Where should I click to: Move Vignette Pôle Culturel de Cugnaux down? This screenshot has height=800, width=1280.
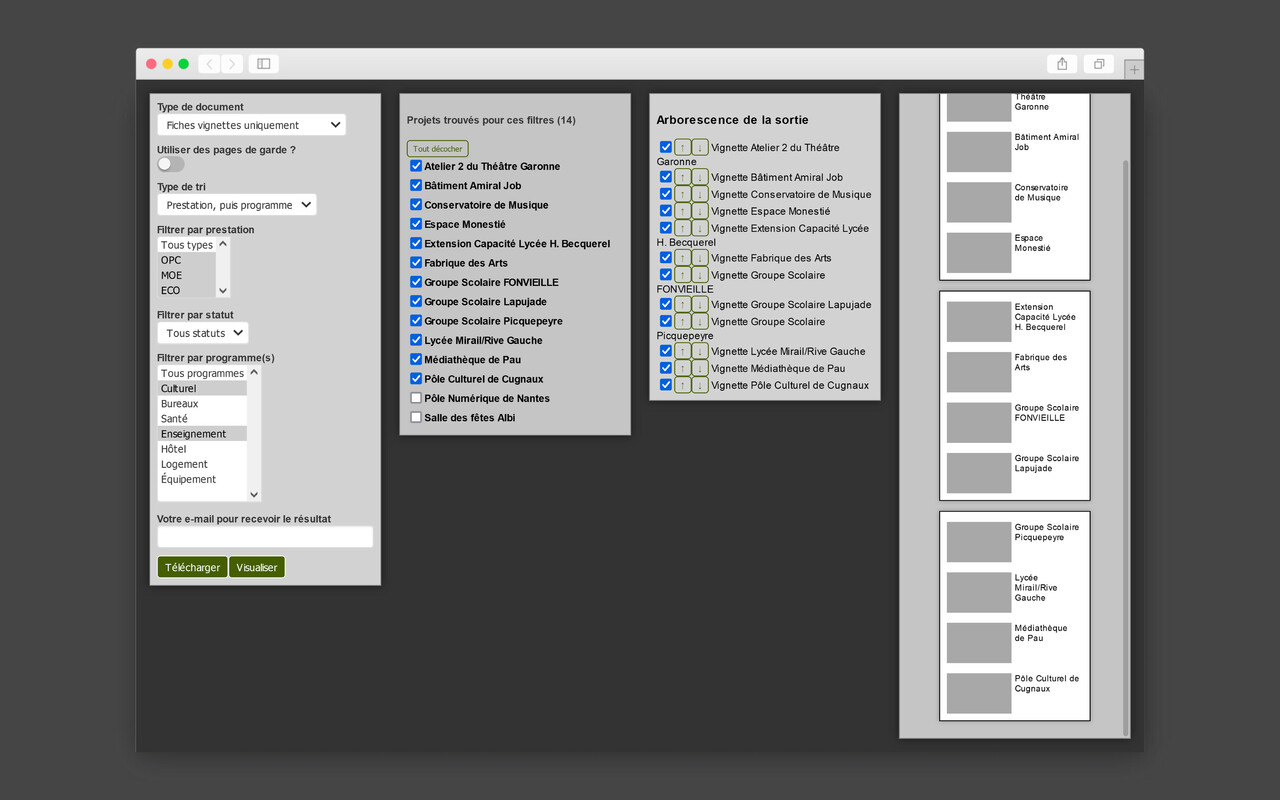700,385
